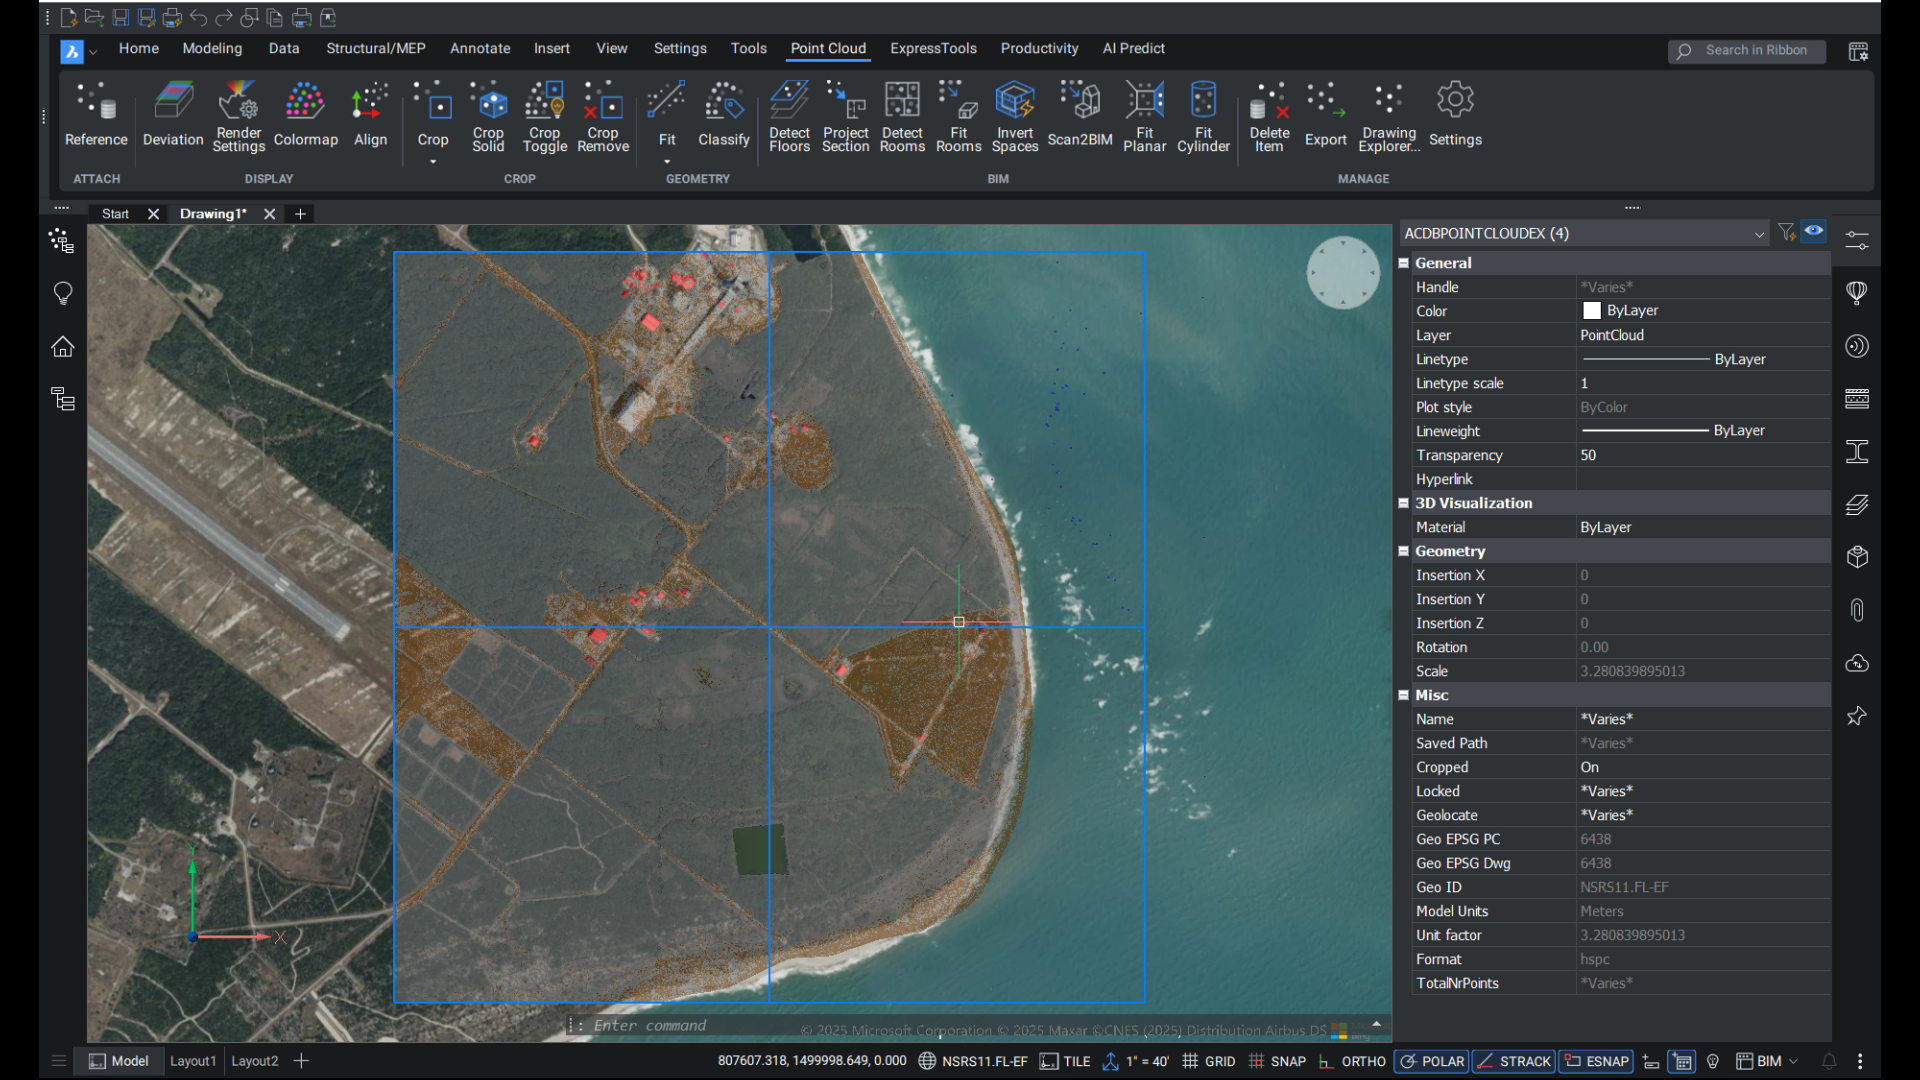Open the ACDBPOINTCLOUDEX selection dropdown
1920x1080 pixels.
(1761, 233)
